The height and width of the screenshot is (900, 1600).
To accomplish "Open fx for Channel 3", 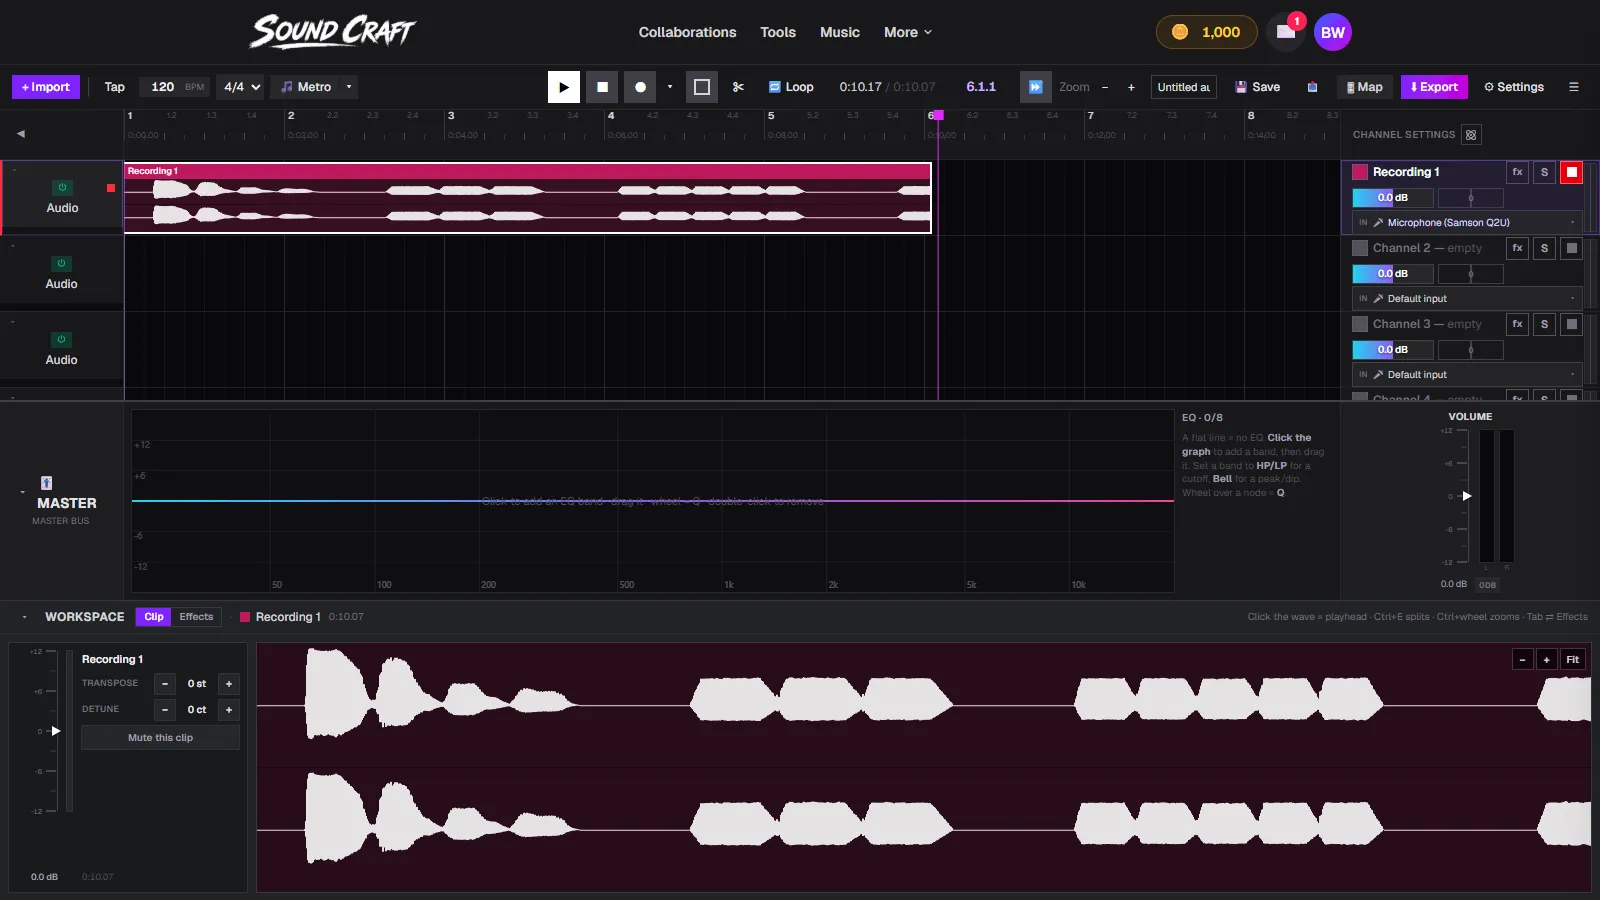I will (1517, 324).
